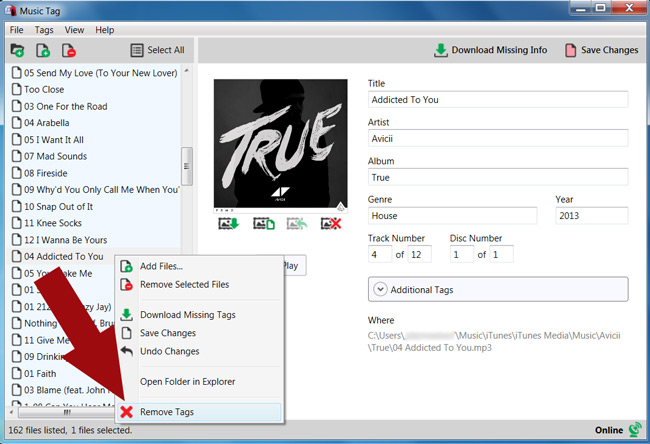This screenshot has height=444, width=650.
Task: Click the disc total field
Action: 501,254
